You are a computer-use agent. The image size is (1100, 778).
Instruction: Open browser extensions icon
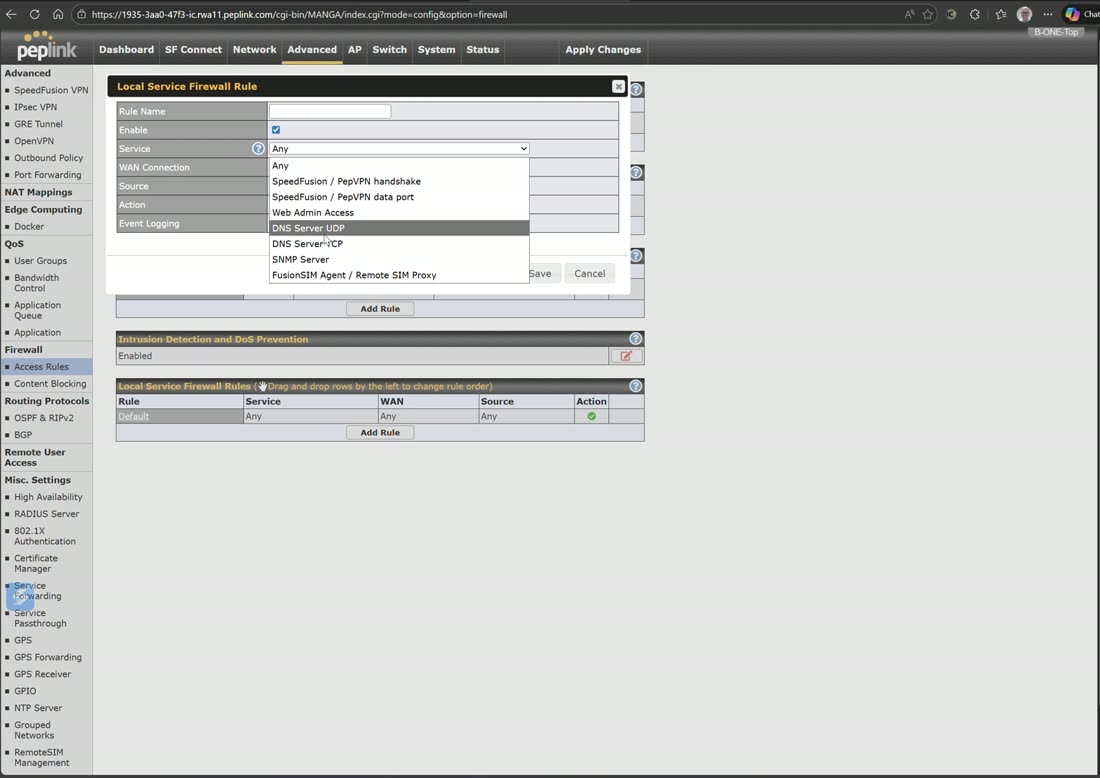tap(974, 14)
